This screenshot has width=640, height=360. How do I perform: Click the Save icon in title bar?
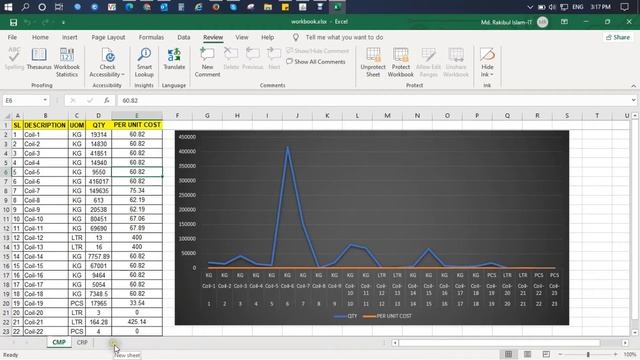click(13, 22)
